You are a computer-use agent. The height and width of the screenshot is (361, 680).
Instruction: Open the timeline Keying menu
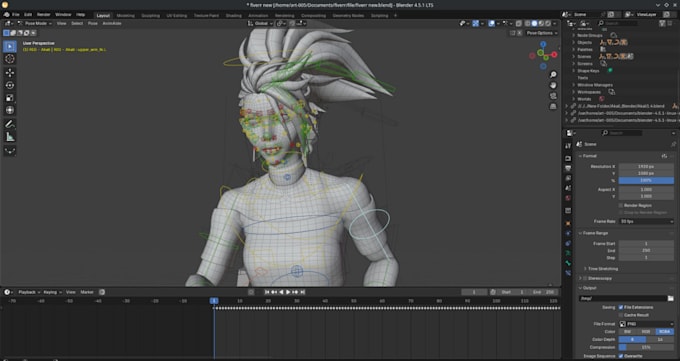52,292
